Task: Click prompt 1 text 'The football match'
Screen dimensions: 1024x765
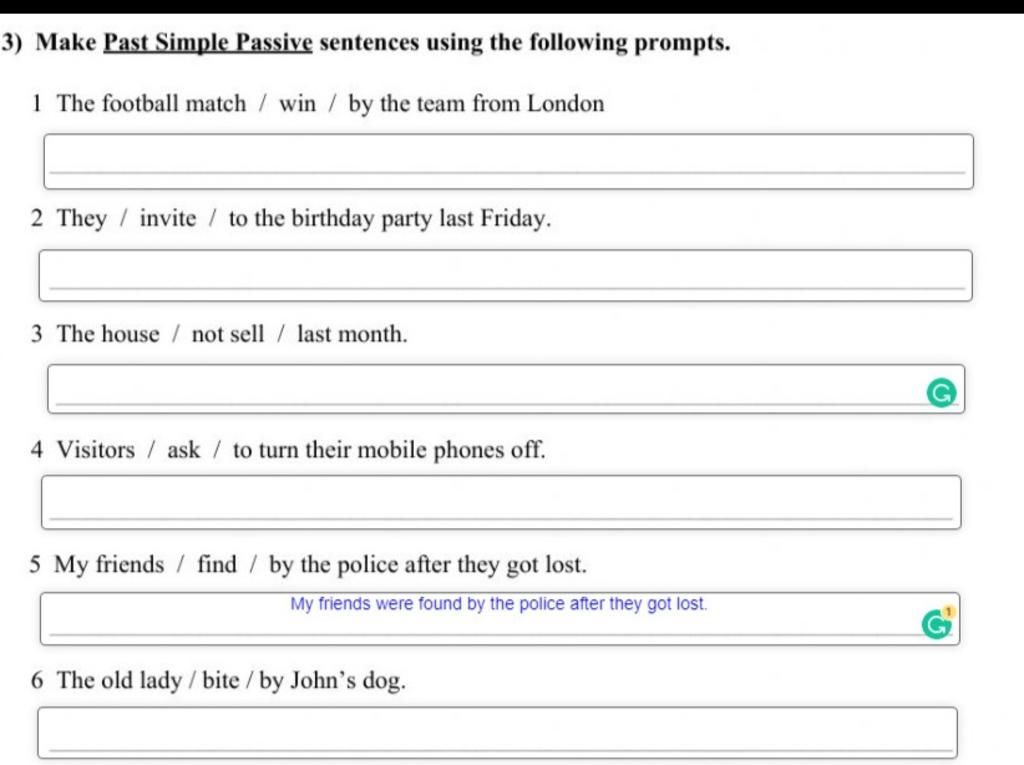Action: [x=152, y=103]
